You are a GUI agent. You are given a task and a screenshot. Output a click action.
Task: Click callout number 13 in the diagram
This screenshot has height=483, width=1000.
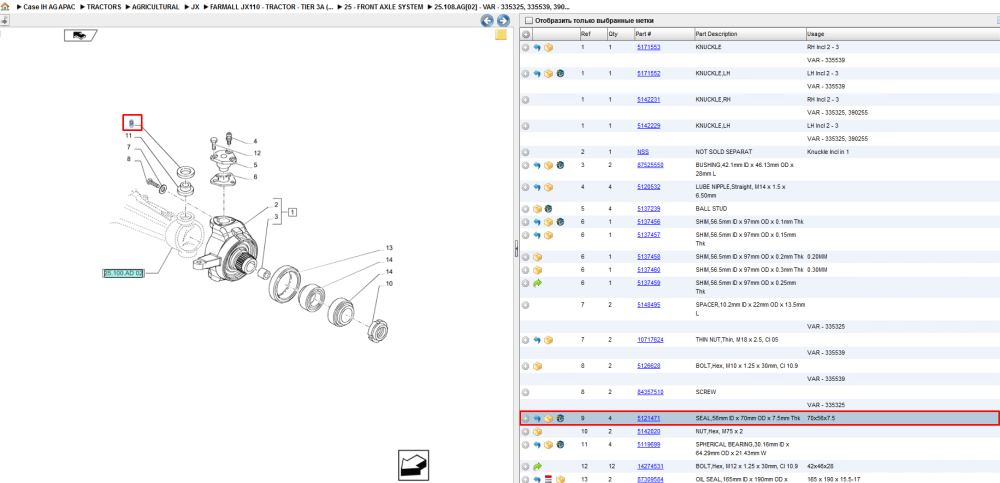pyautogui.click(x=388, y=248)
